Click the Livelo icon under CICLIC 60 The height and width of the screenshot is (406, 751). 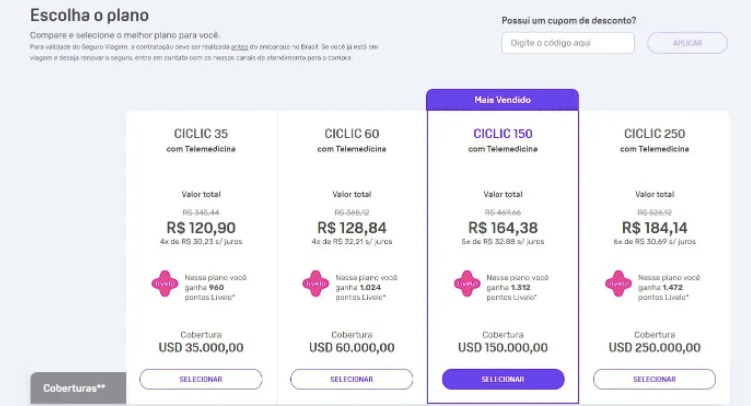pos(316,283)
